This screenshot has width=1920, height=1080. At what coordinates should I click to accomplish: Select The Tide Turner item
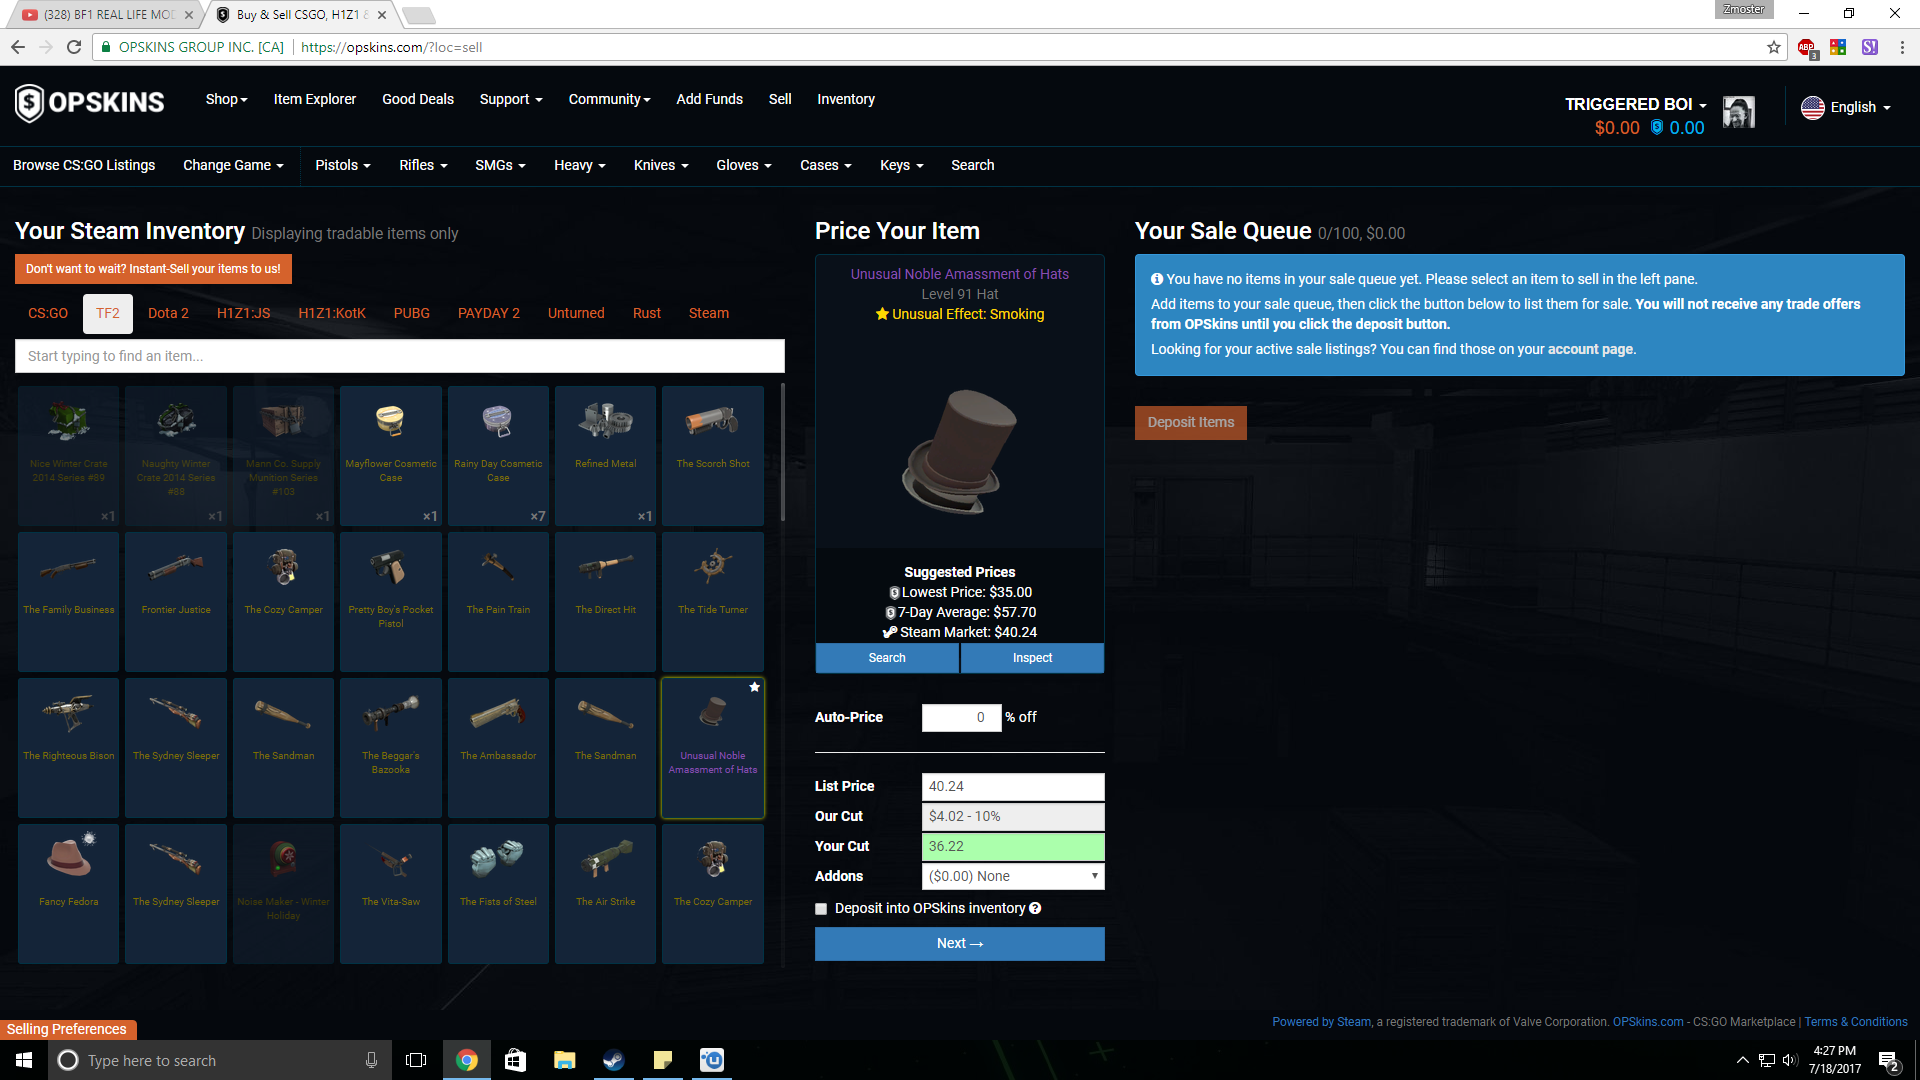[x=713, y=601]
